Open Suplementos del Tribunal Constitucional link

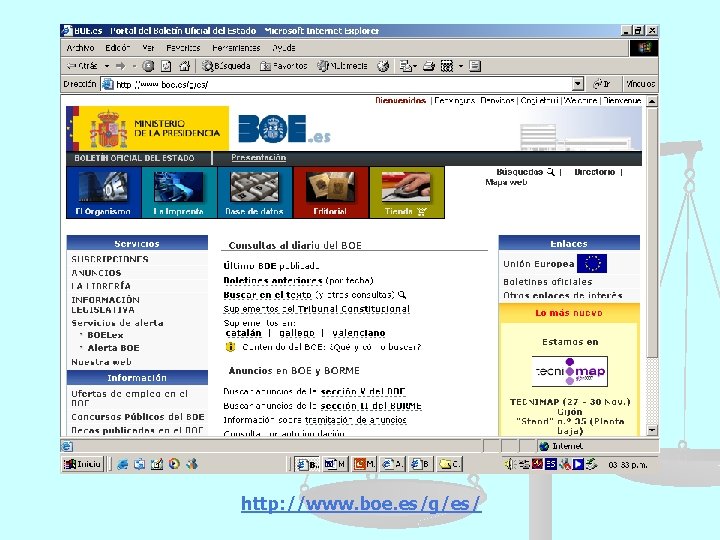[316, 309]
